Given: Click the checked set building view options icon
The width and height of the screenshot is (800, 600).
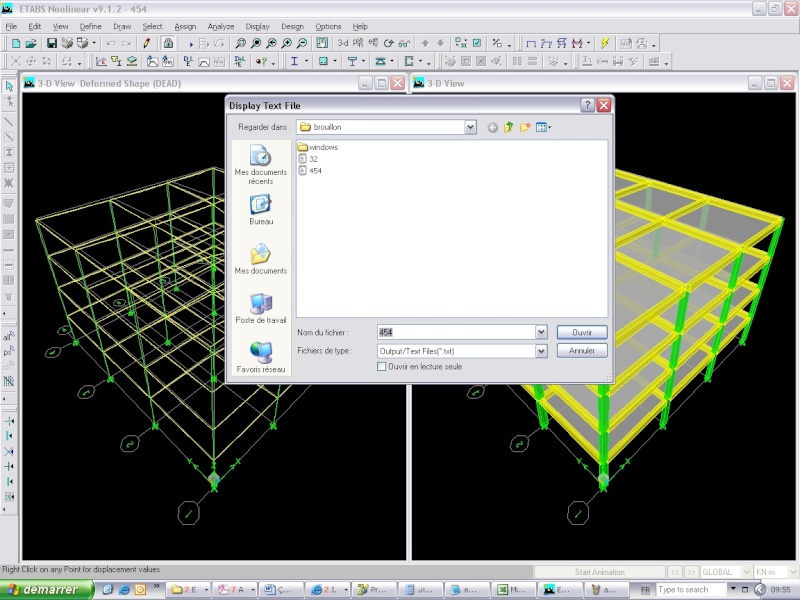Looking at the screenshot, I should (x=477, y=44).
